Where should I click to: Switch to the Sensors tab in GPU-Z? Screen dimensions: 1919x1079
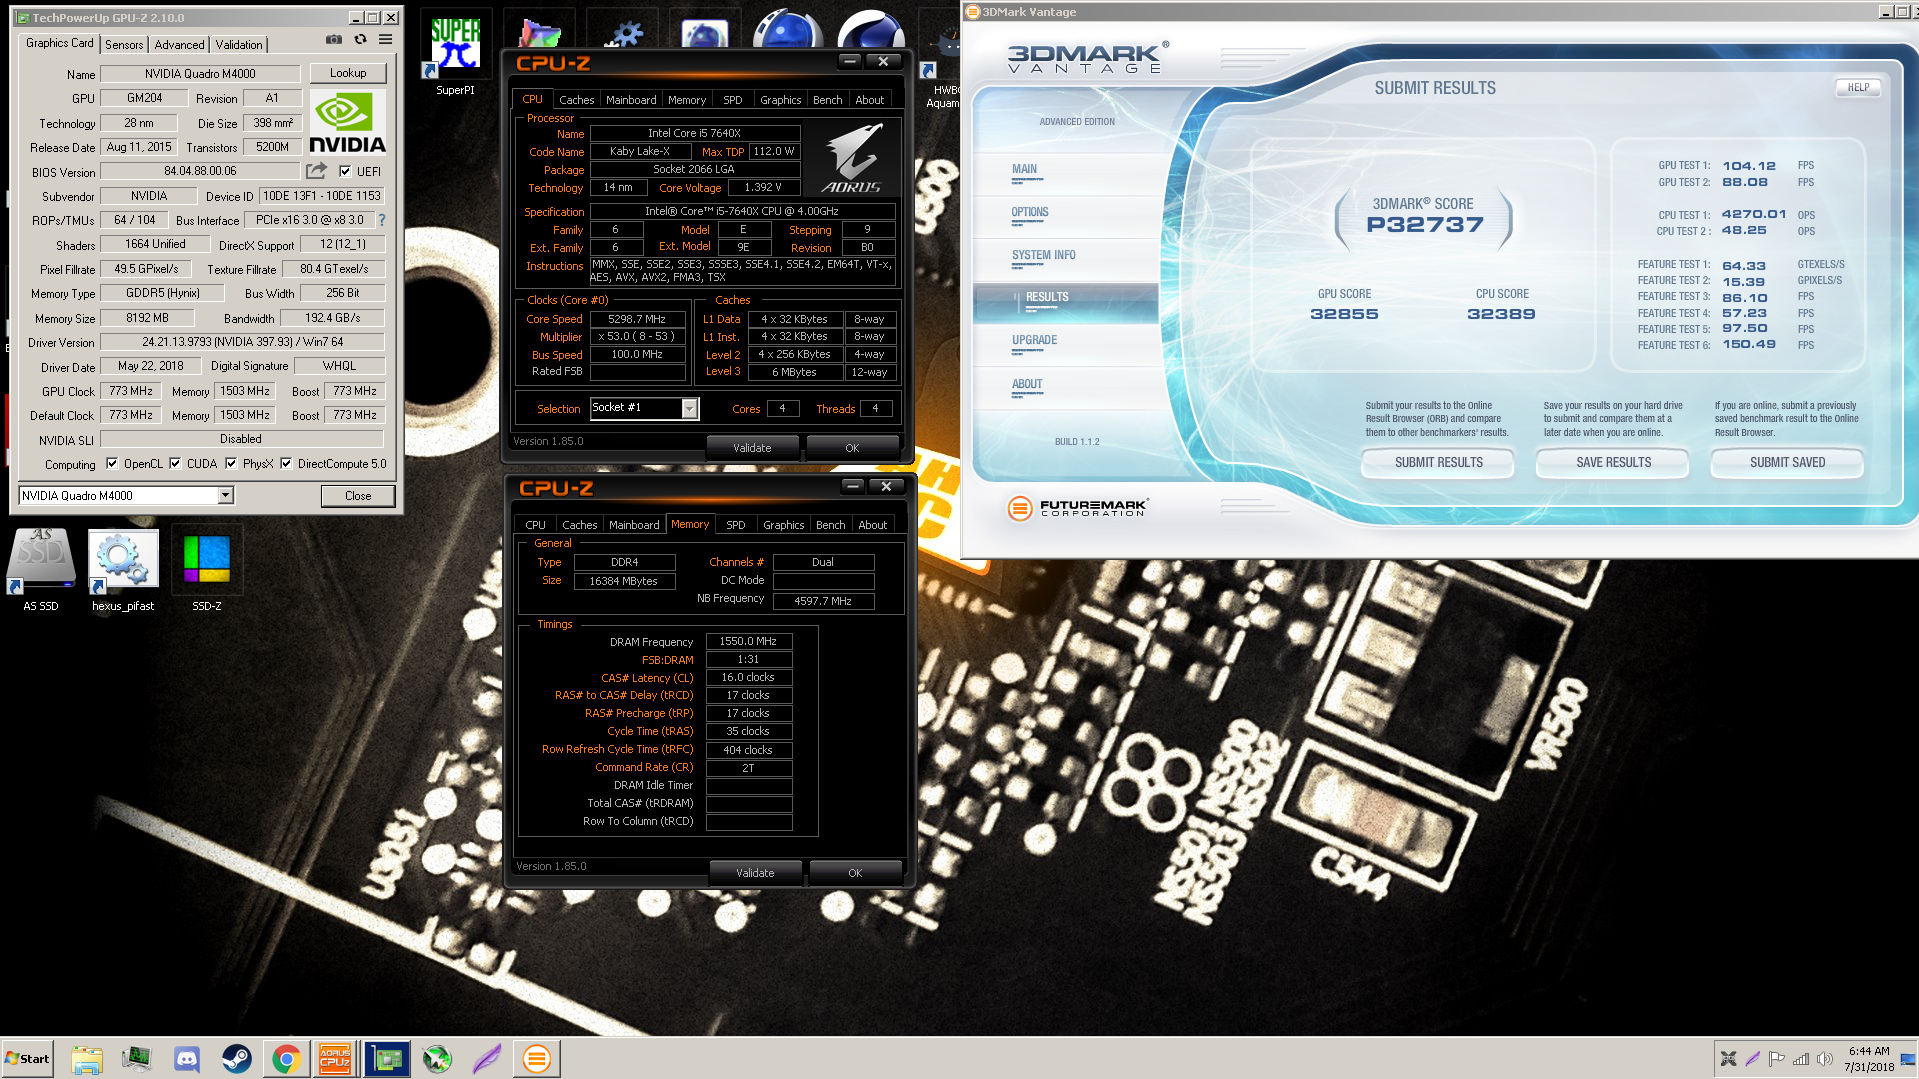(x=124, y=45)
